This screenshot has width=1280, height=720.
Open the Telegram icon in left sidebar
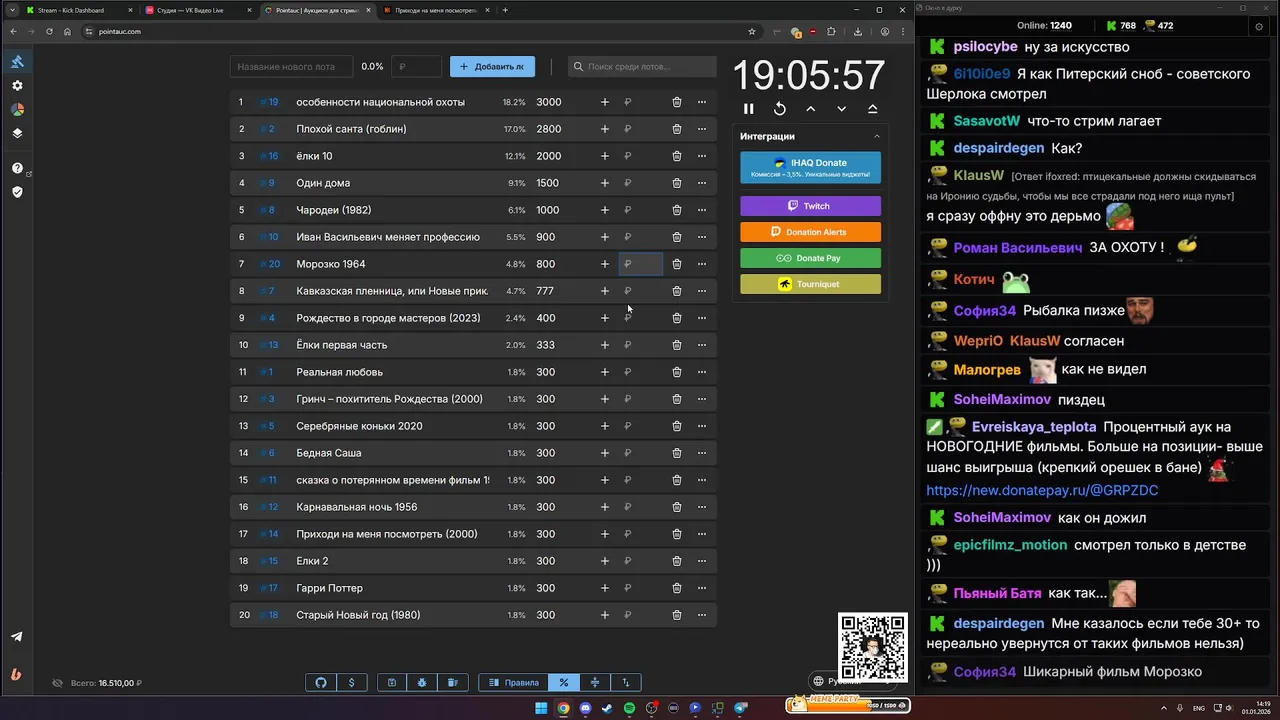[x=17, y=637]
